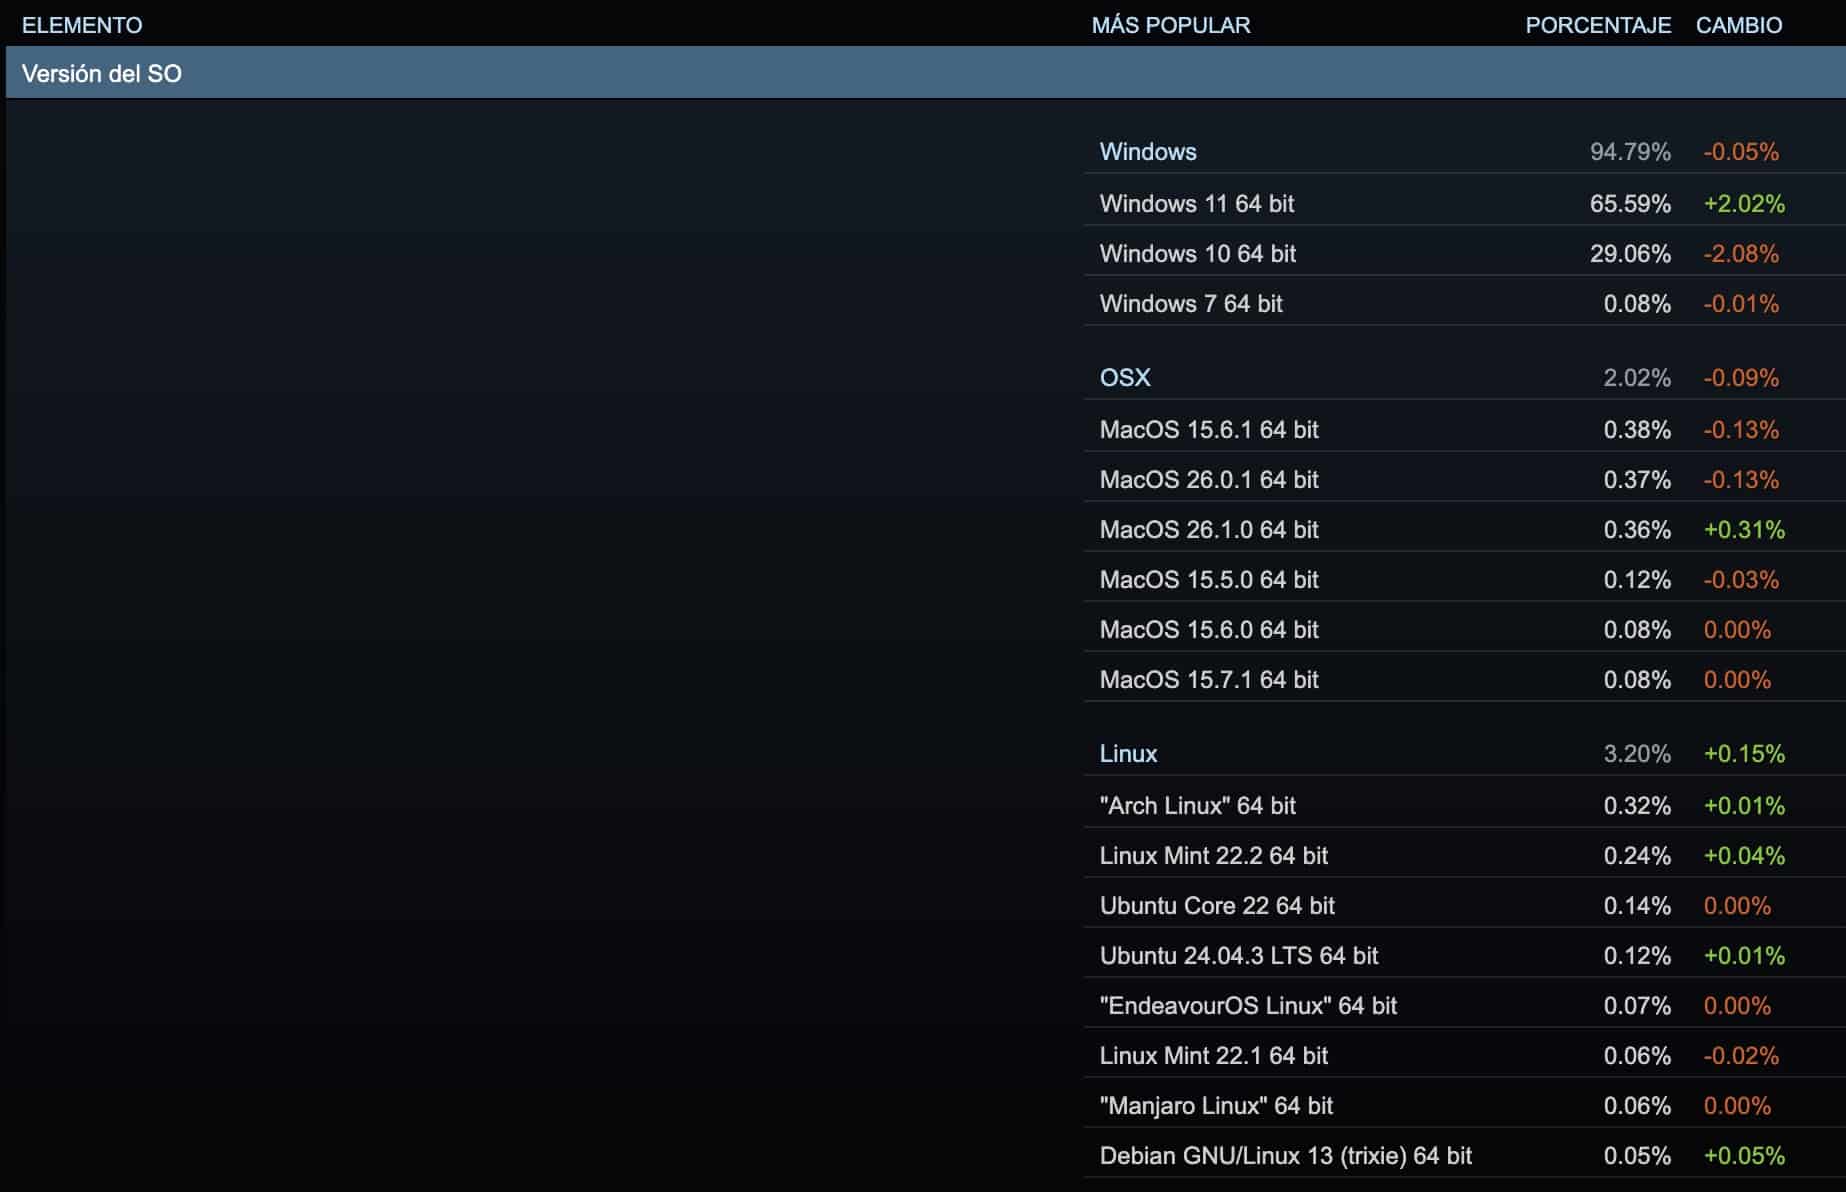1846x1192 pixels.
Task: Click the "Manjaro Linux" 64 bit row
Action: (1465, 1105)
